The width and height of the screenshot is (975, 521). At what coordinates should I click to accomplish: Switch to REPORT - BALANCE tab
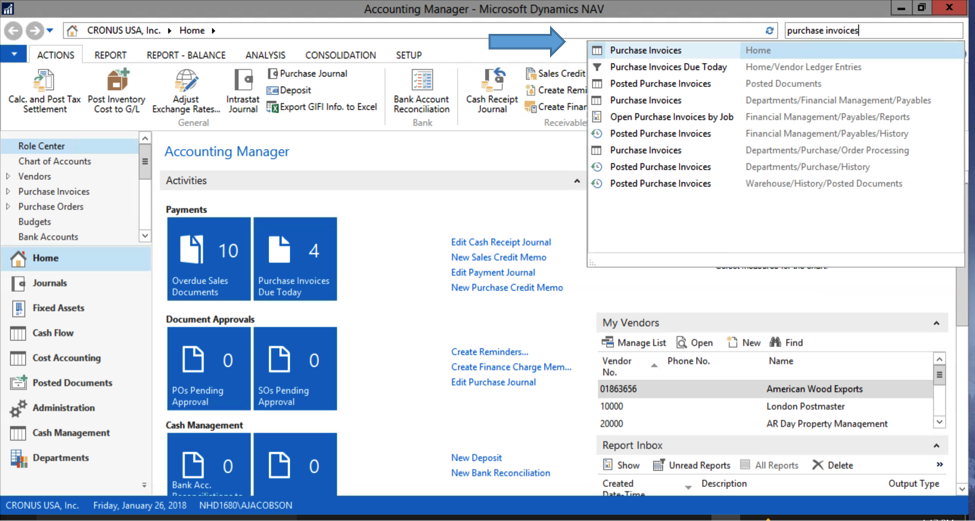[x=186, y=55]
